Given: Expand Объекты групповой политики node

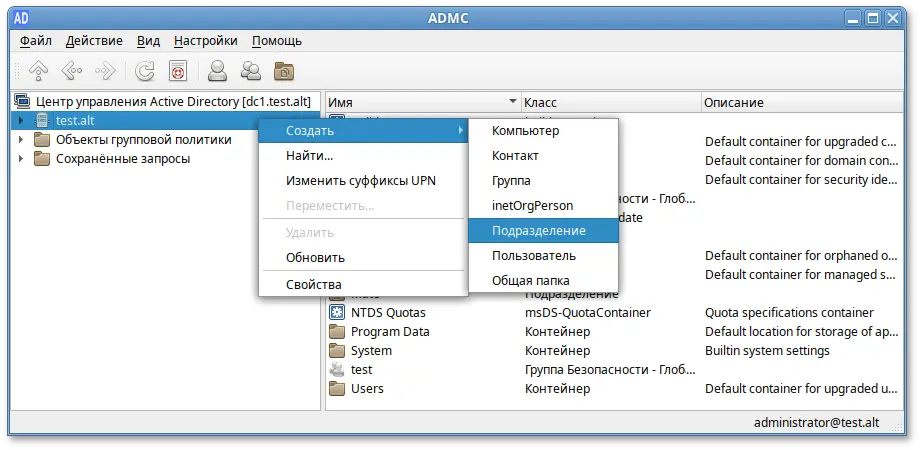Looking at the screenshot, I should (x=21, y=140).
